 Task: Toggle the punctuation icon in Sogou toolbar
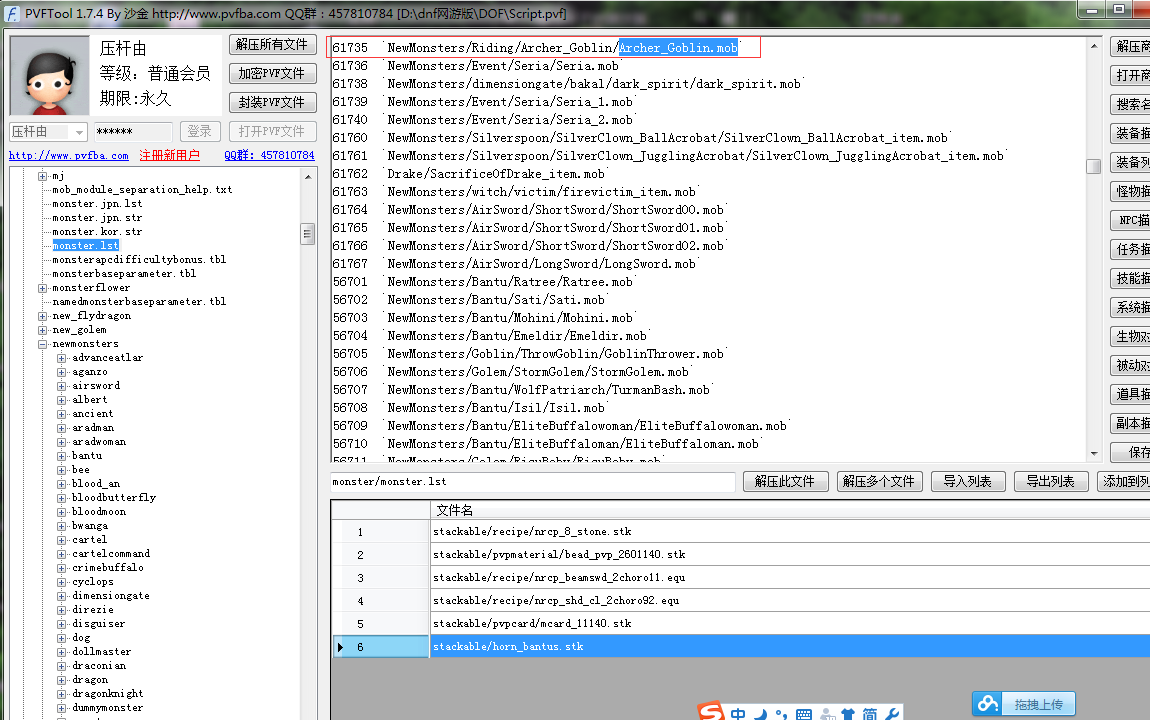tap(781, 714)
